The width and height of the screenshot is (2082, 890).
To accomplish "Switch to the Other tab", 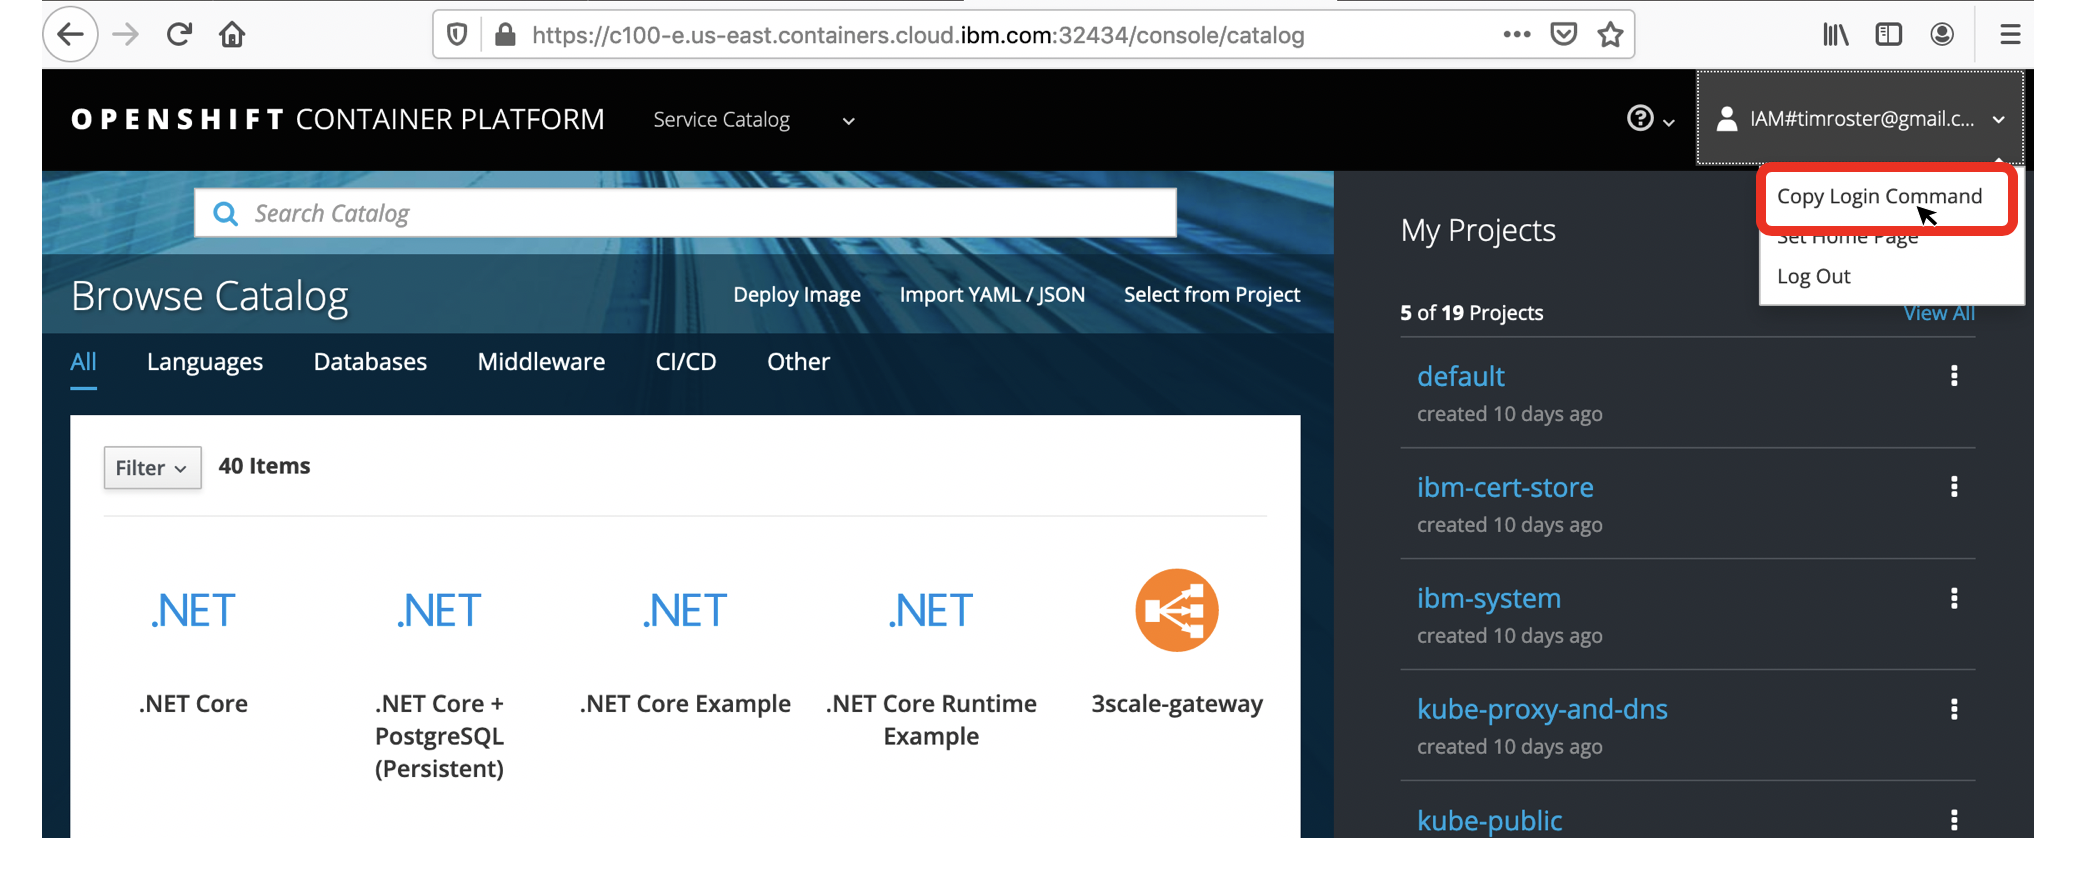I will tap(798, 362).
